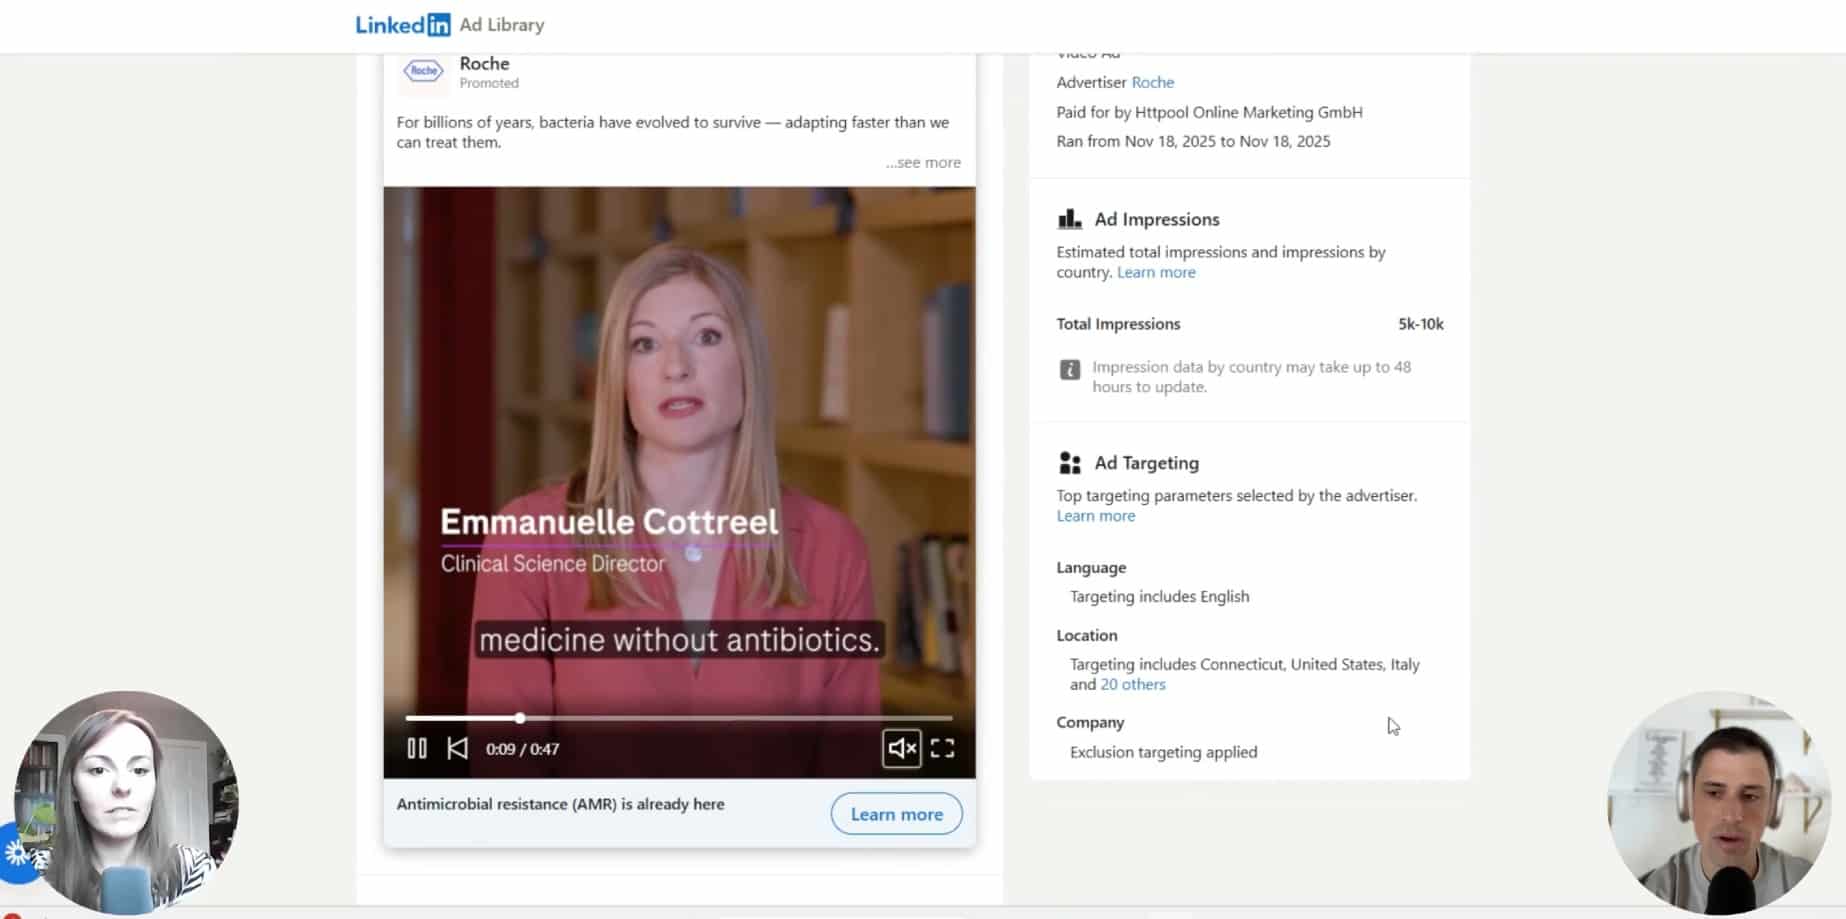The image size is (1846, 919).
Task: Click the Roche name in ad header
Action: (484, 63)
